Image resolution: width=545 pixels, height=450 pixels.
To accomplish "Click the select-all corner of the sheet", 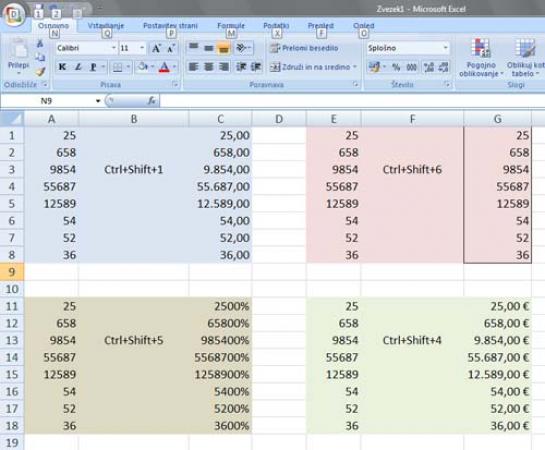I will tap(13, 119).
